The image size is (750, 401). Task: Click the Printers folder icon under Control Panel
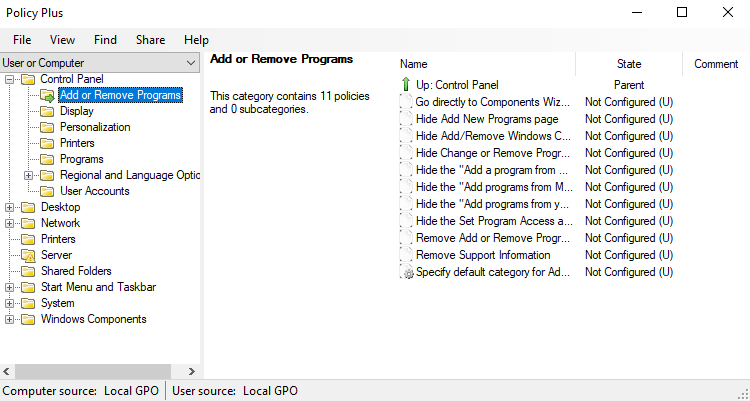point(47,143)
